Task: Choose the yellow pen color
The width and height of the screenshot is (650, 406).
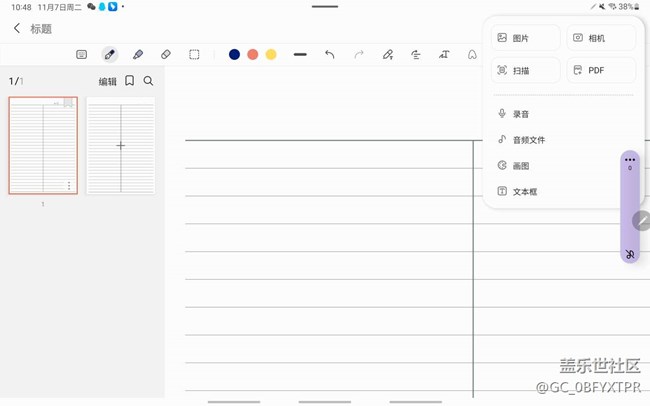Action: coord(271,54)
